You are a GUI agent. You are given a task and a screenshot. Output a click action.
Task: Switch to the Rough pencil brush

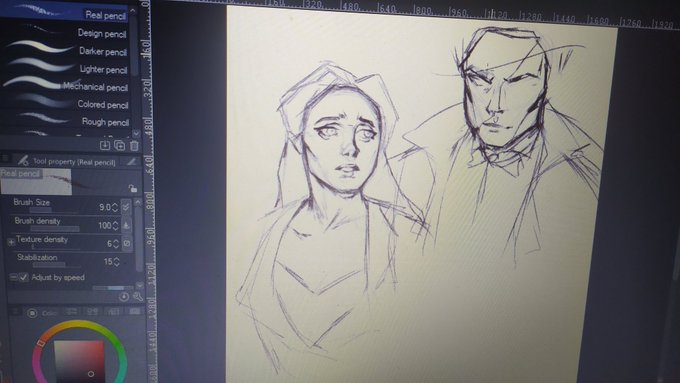pos(64,121)
